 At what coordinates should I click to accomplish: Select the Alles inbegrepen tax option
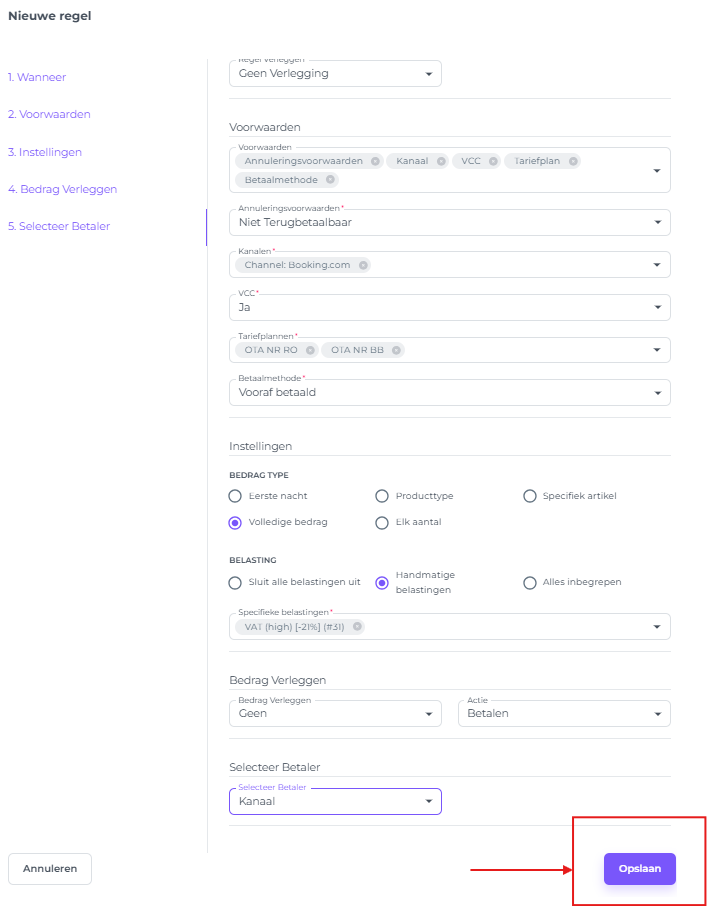[530, 583]
